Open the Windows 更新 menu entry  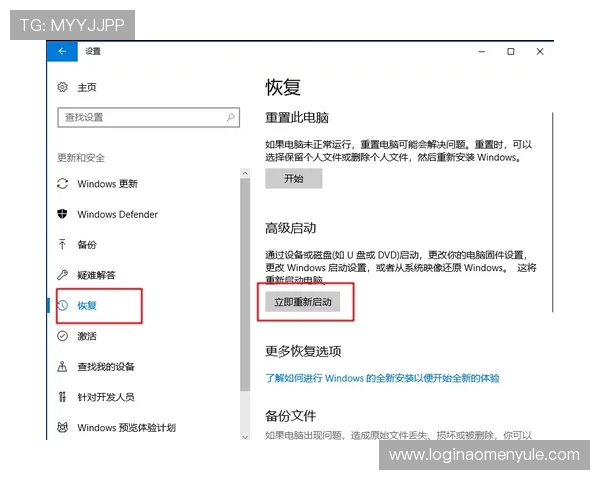coord(107,184)
